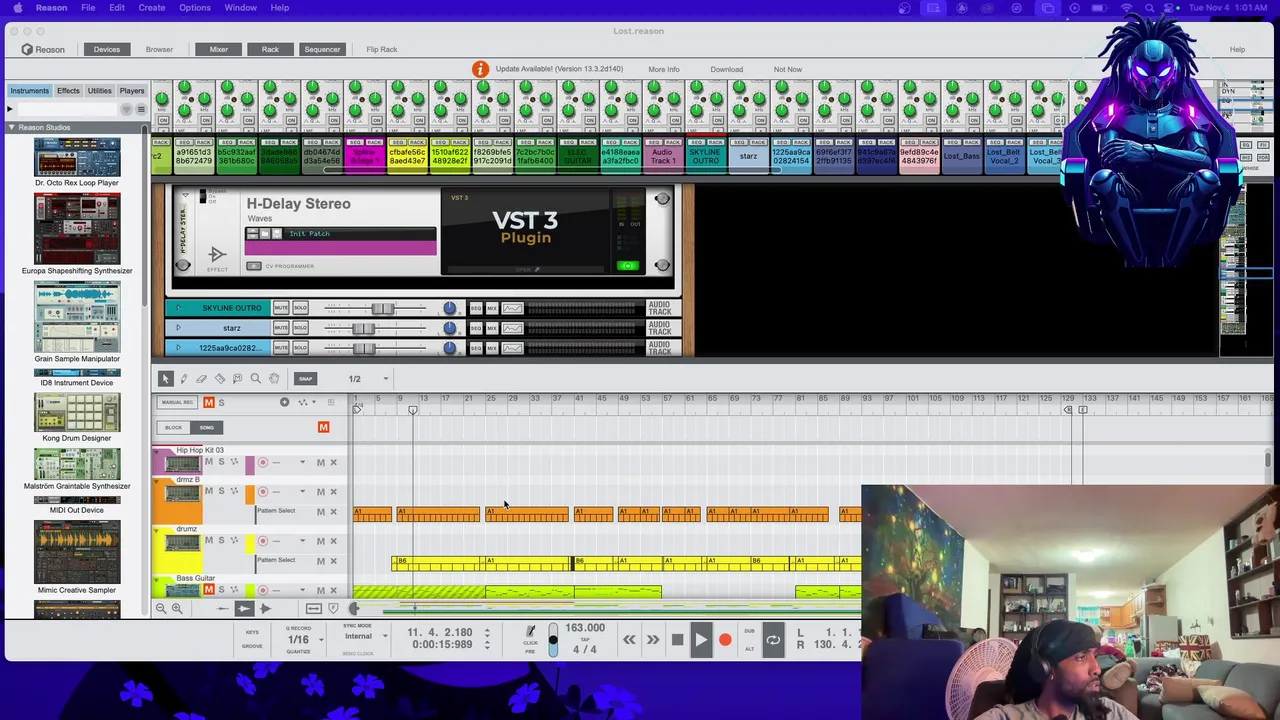The height and width of the screenshot is (720, 1280).
Task: Click SEQ button on starz audio track
Action: tap(476, 328)
